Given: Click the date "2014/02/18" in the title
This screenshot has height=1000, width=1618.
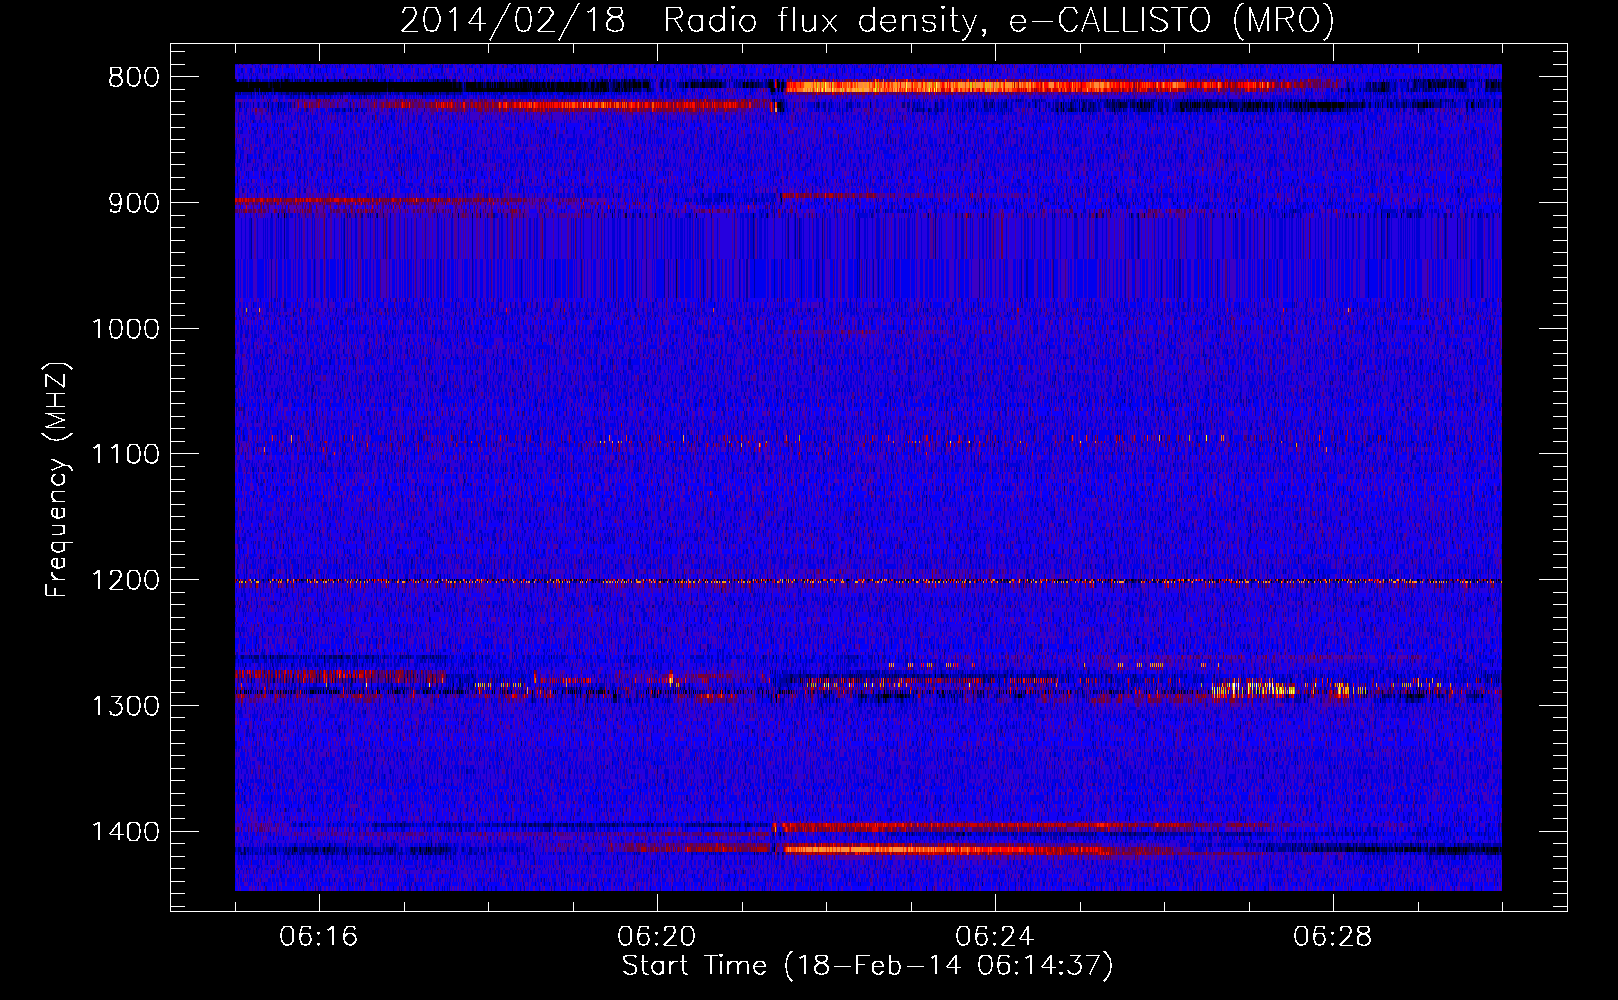Looking at the screenshot, I should (513, 20).
